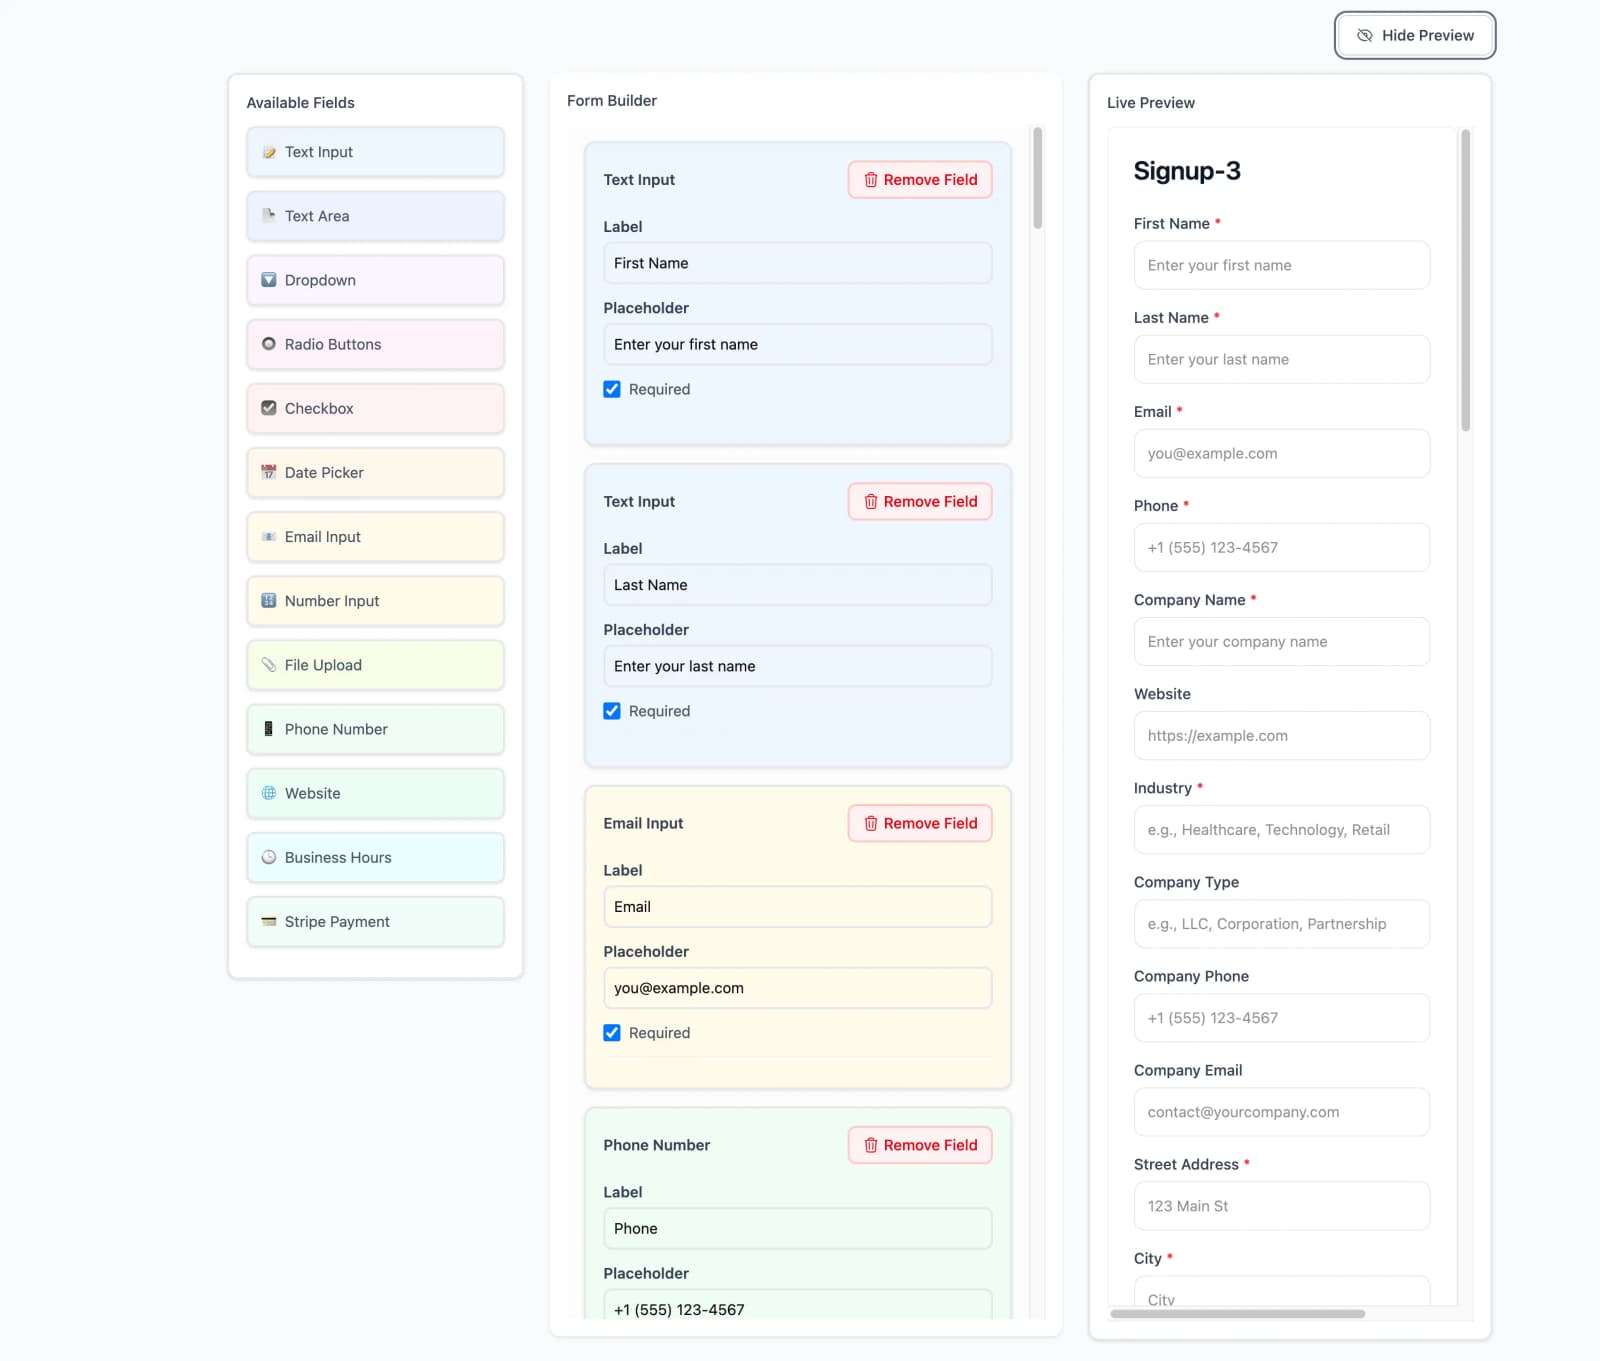The width and height of the screenshot is (1600, 1361).
Task: Focus the Company Name preview input
Action: (x=1281, y=642)
